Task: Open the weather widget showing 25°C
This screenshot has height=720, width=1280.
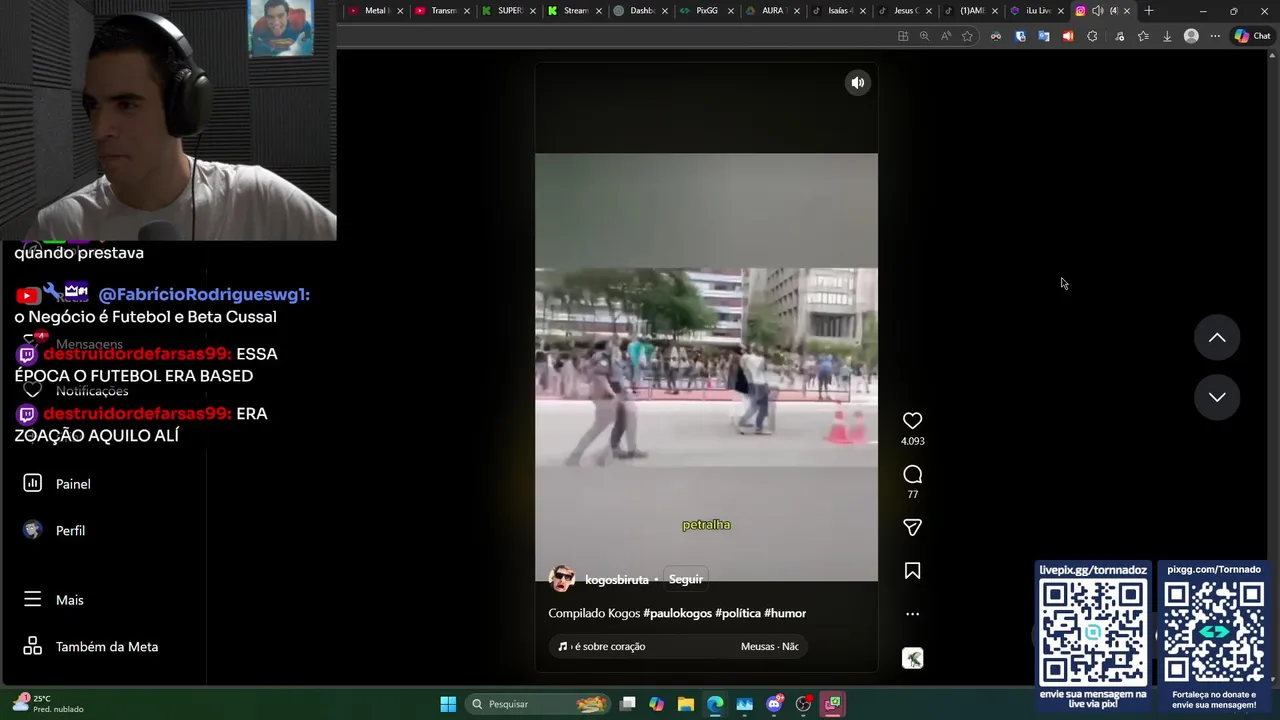Action: click(x=48, y=704)
